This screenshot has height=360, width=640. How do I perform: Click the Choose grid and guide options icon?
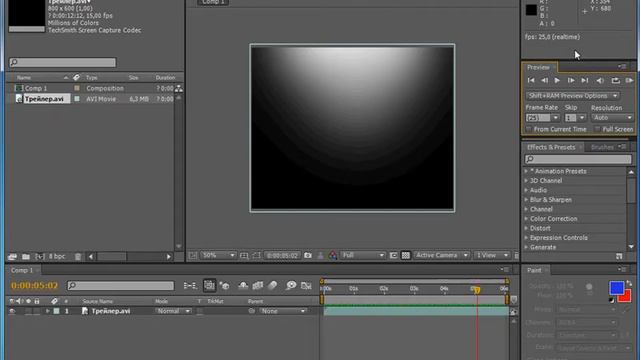click(x=244, y=256)
